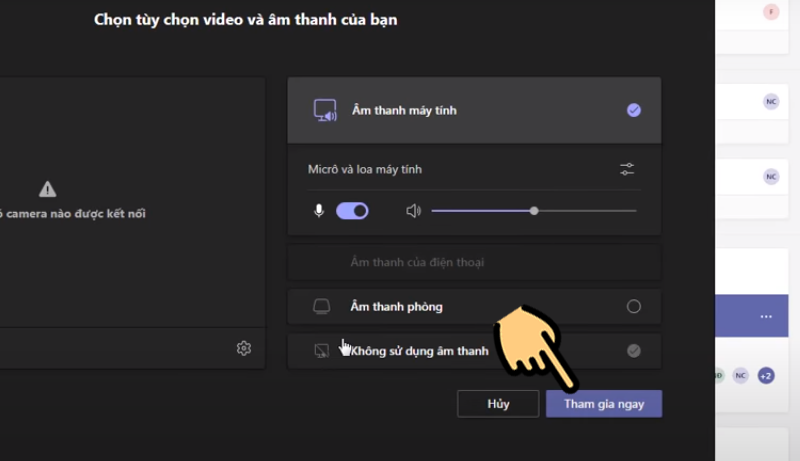Viewport: 800px width, 461px height.
Task: Click the Micrô và loa máy tính label
Action: [x=365, y=169]
